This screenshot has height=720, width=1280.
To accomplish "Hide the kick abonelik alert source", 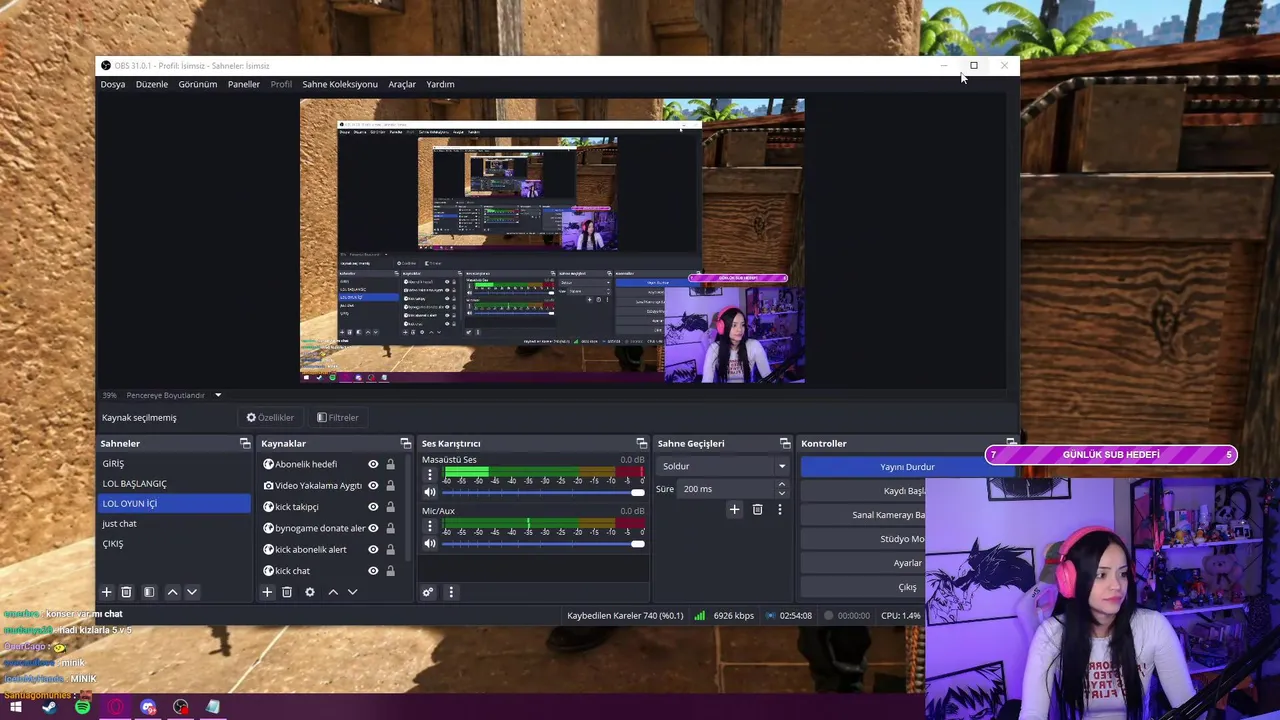I will click(373, 549).
